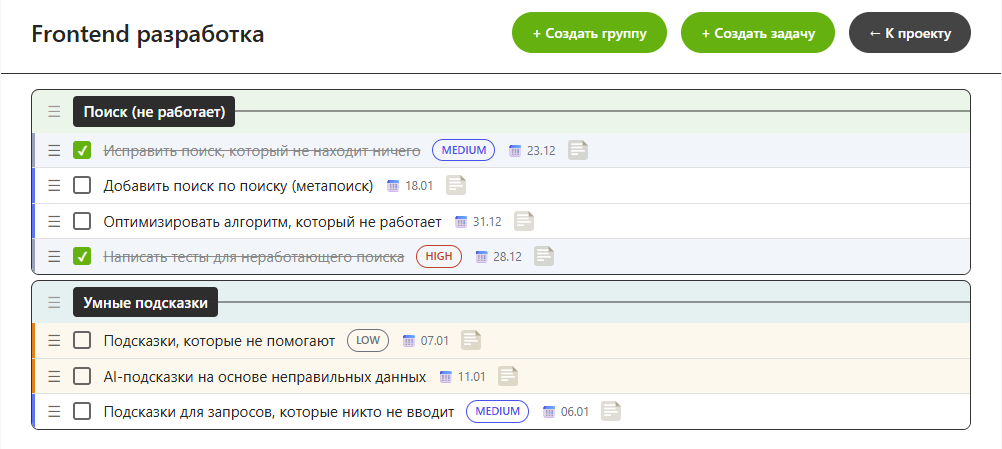1002x449 pixels.
Task: Open note icon for "AI-подсказки" task
Action: pyautogui.click(x=508, y=376)
